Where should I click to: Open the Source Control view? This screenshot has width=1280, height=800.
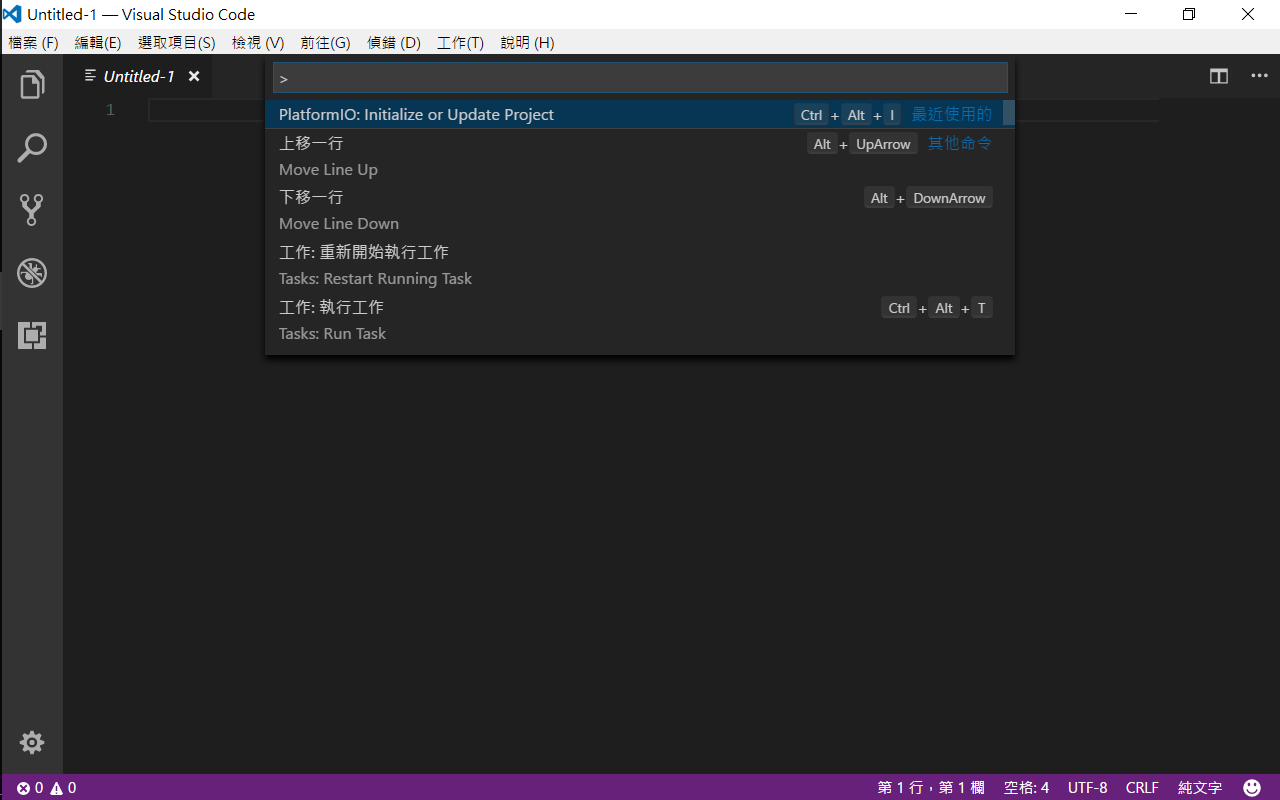(x=31, y=210)
